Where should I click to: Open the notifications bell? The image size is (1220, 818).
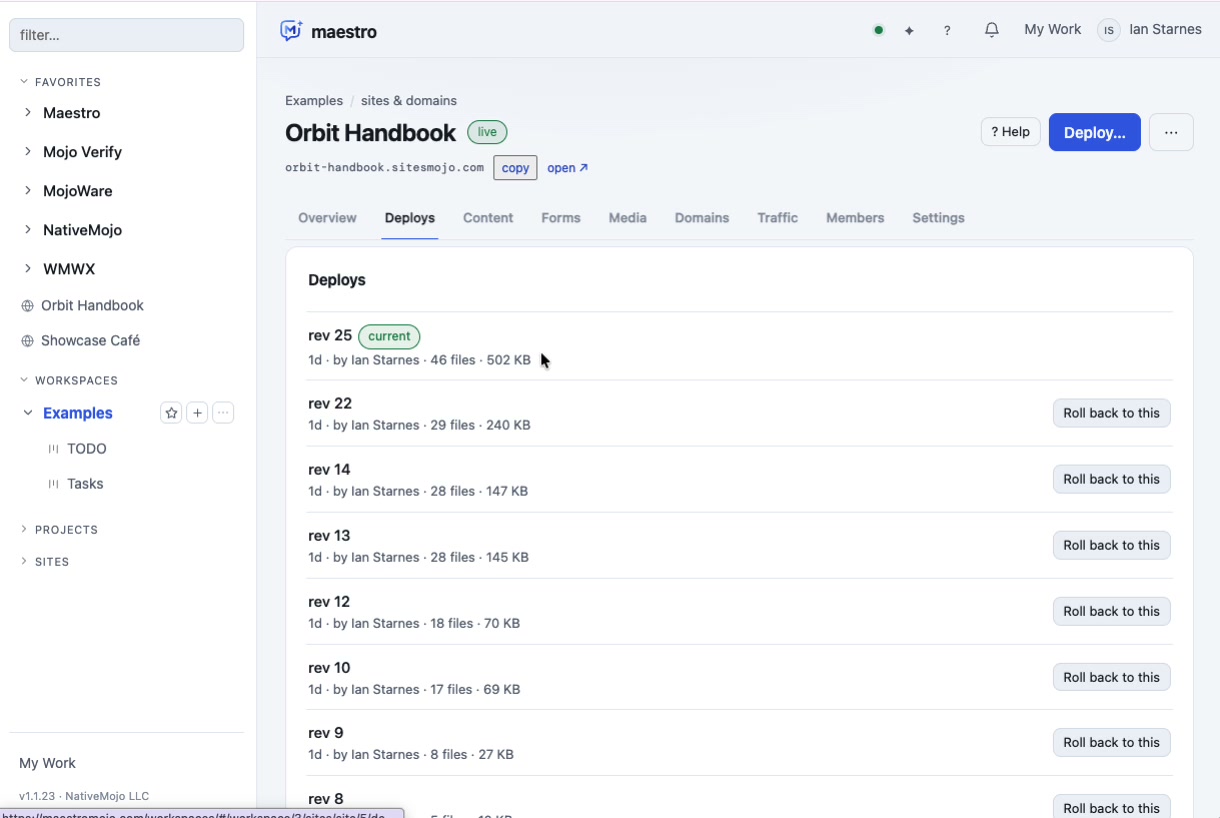tap(991, 30)
